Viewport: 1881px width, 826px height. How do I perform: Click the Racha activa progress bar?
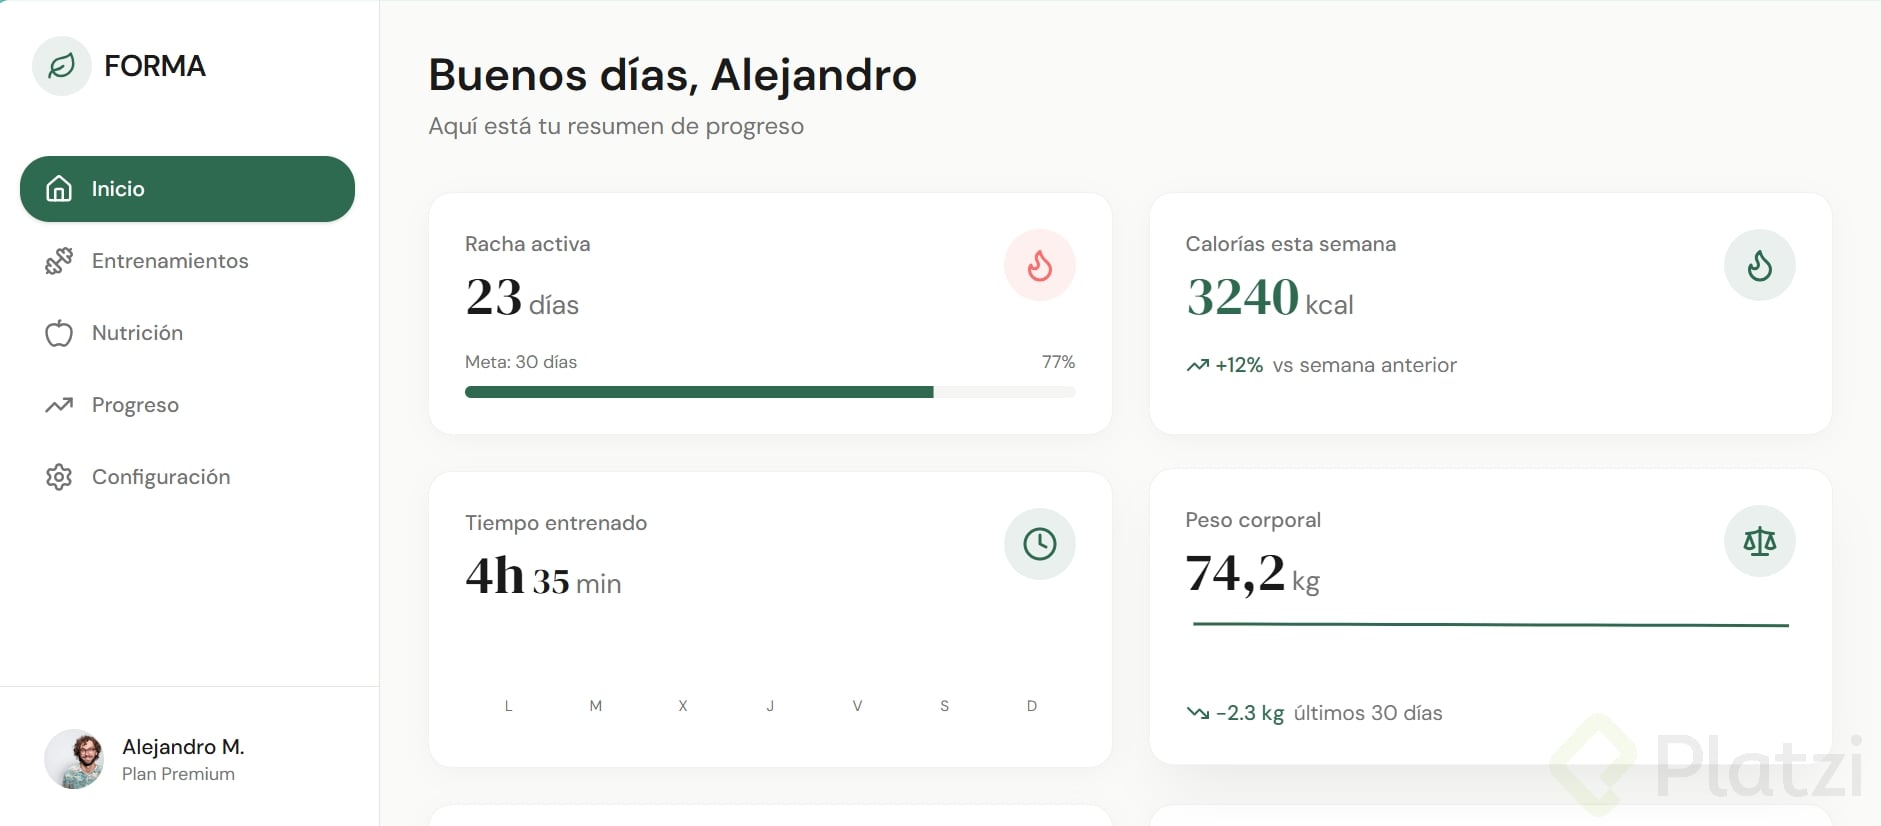click(769, 392)
